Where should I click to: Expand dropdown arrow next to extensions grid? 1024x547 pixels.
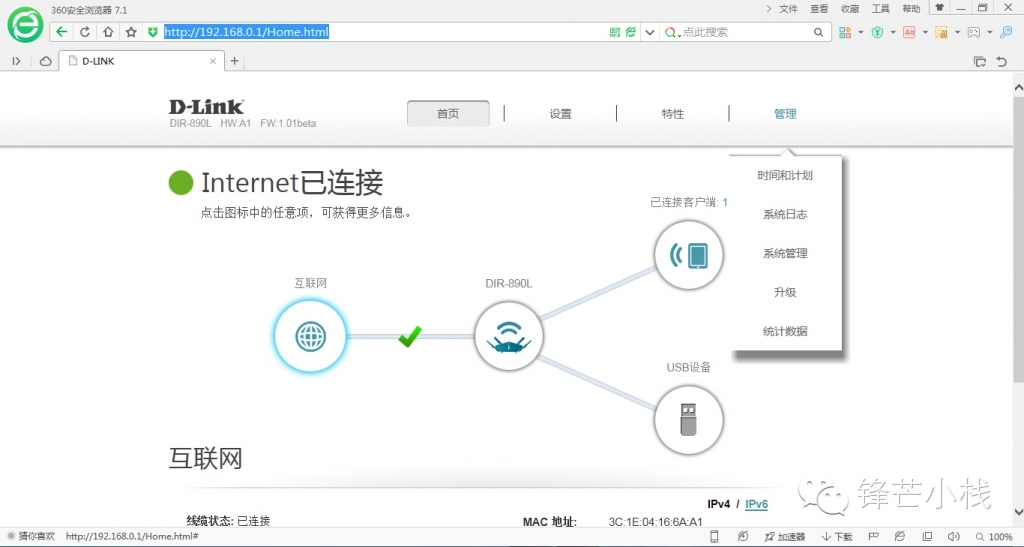861,32
